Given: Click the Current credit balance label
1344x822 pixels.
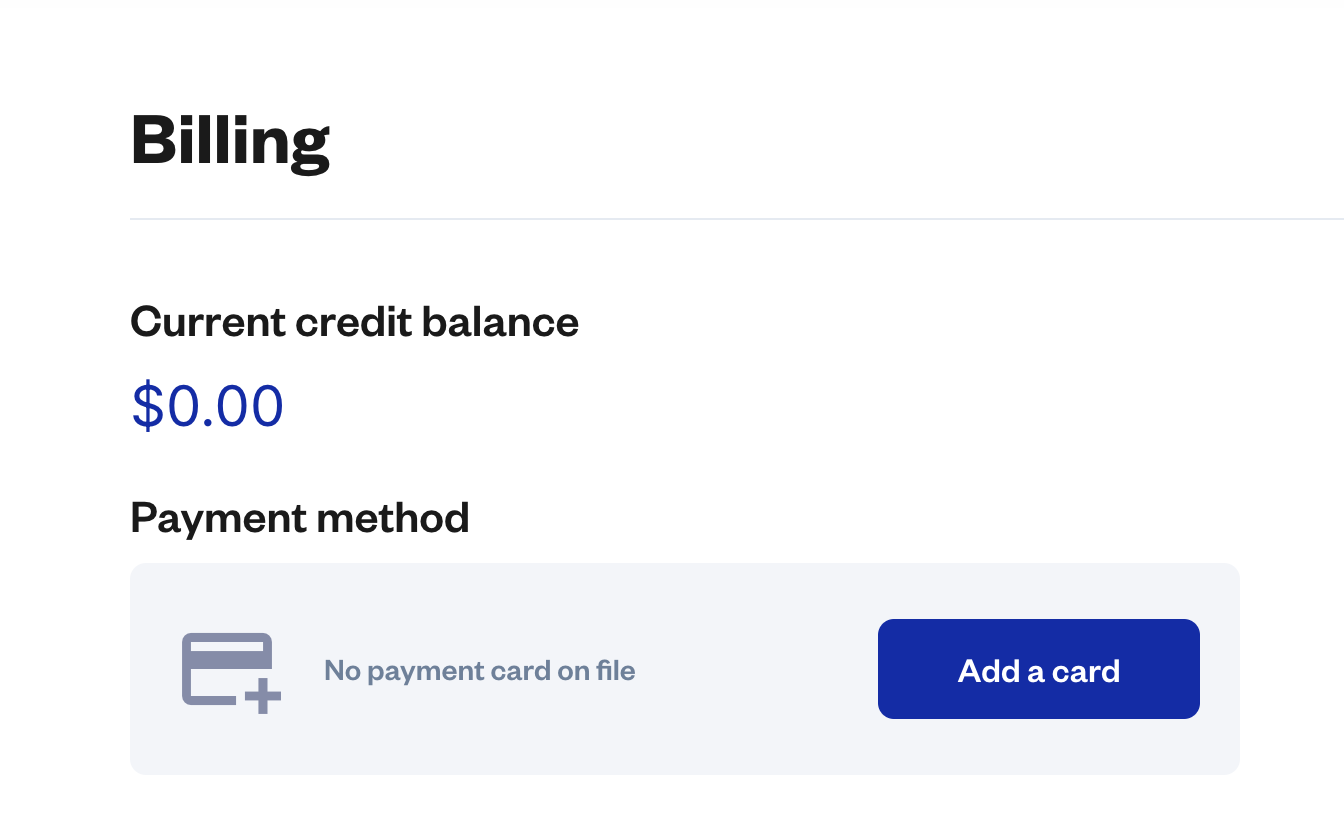Looking at the screenshot, I should 354,322.
